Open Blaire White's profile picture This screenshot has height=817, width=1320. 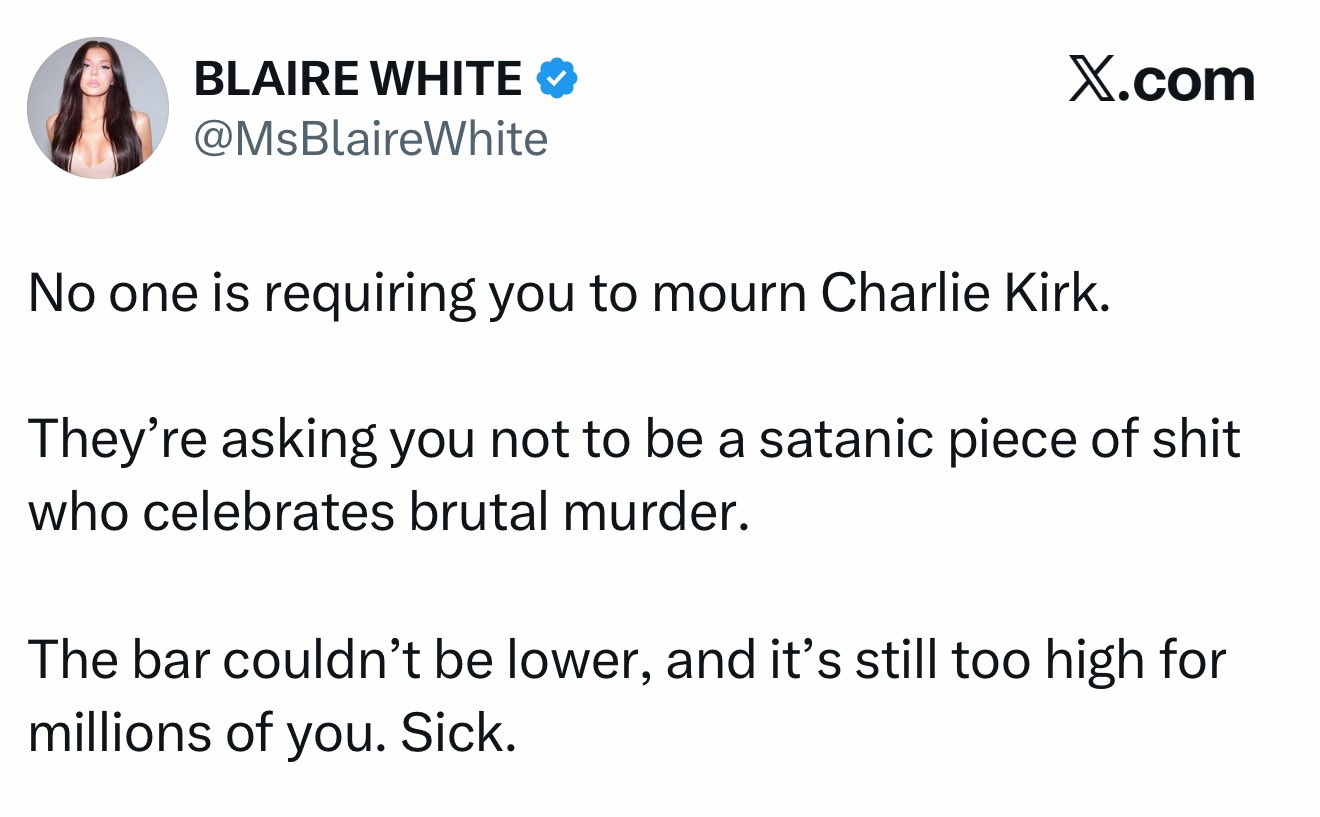pos(98,108)
